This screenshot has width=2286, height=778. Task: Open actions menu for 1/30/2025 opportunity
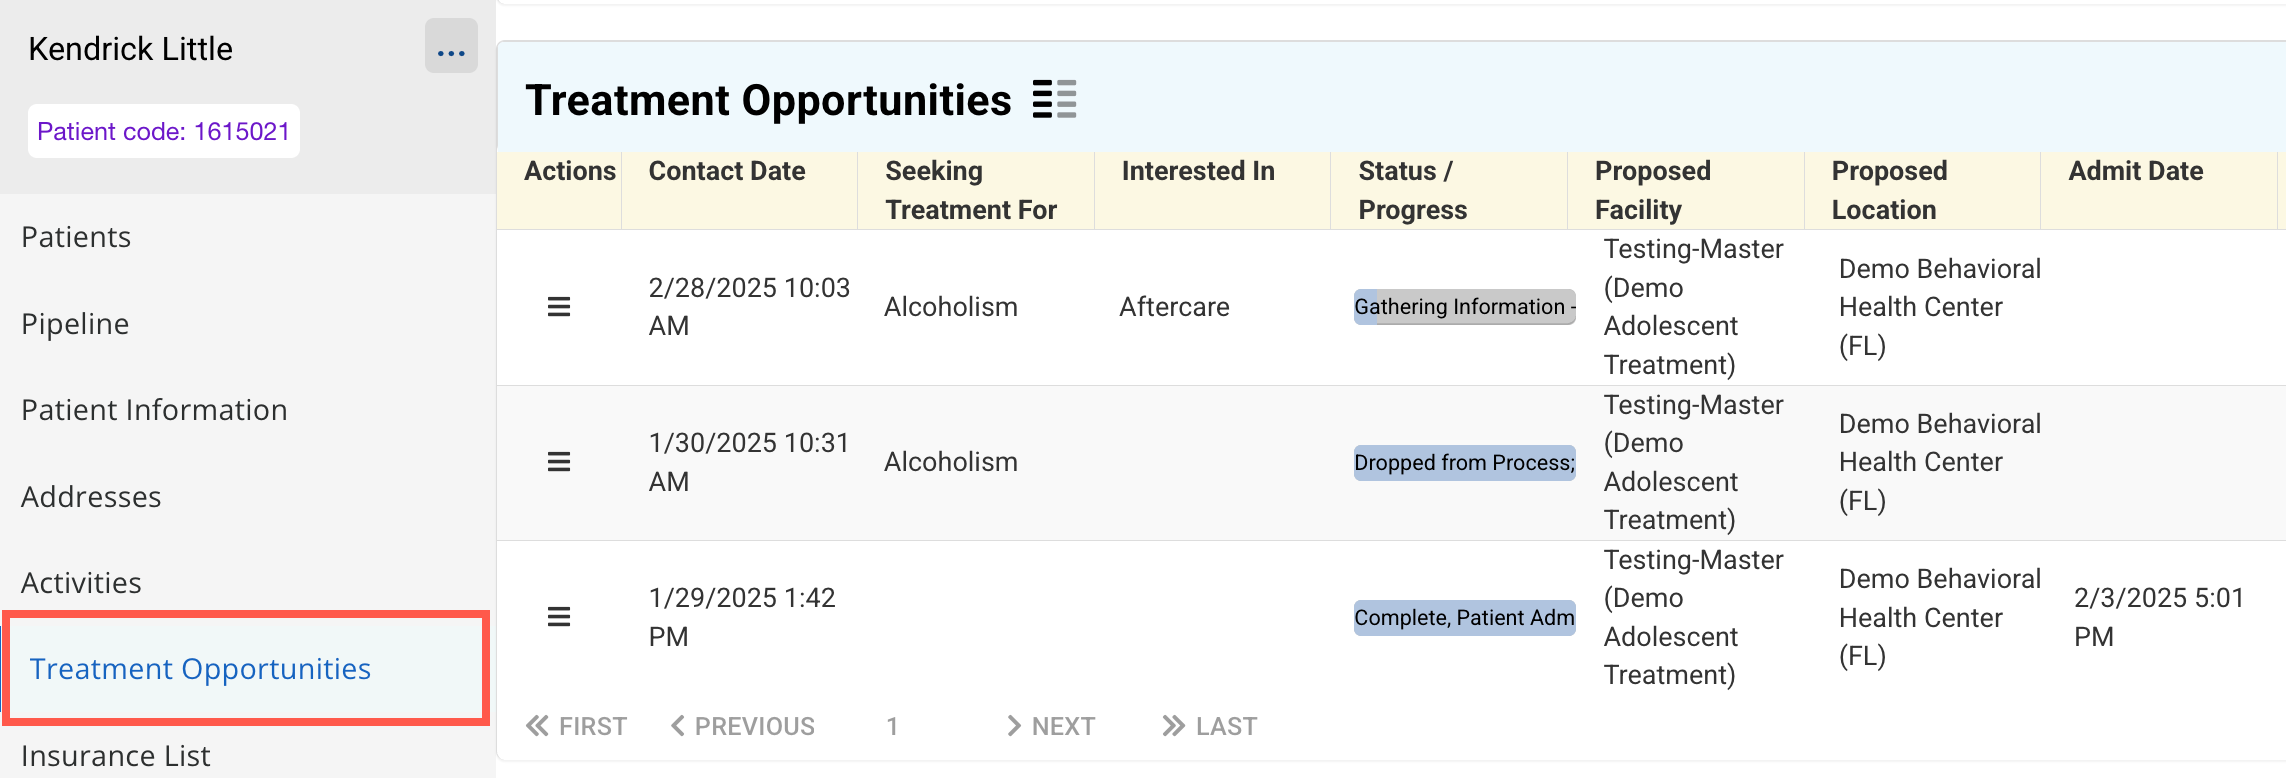559,462
